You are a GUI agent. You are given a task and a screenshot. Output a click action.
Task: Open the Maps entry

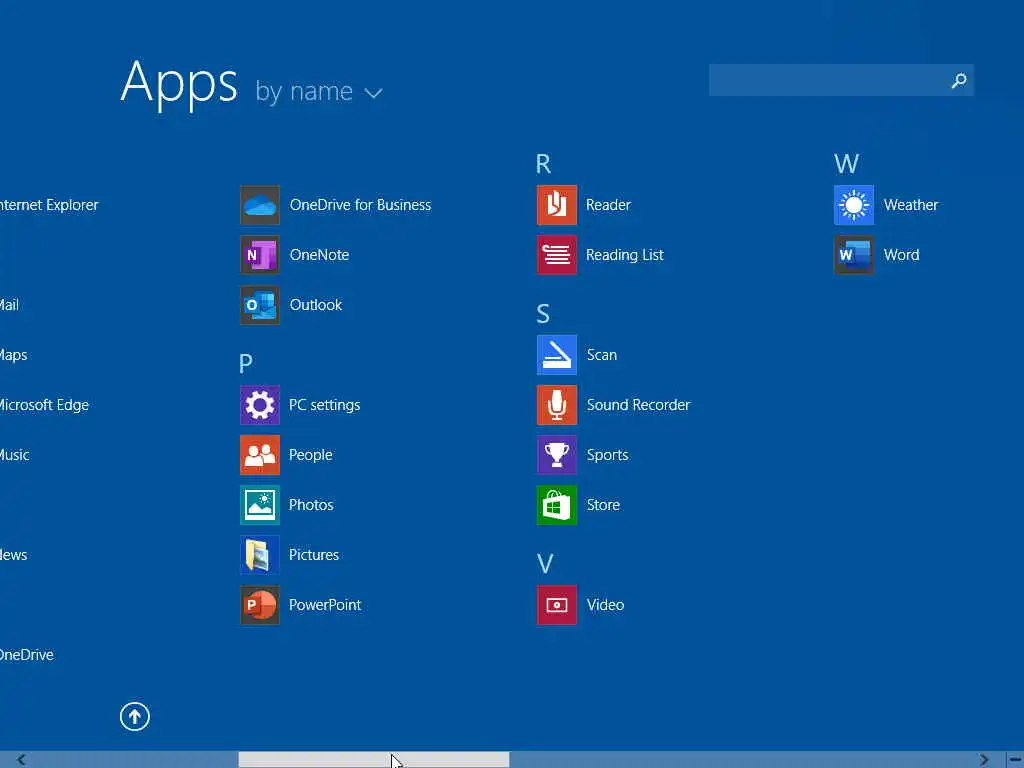[14, 355]
